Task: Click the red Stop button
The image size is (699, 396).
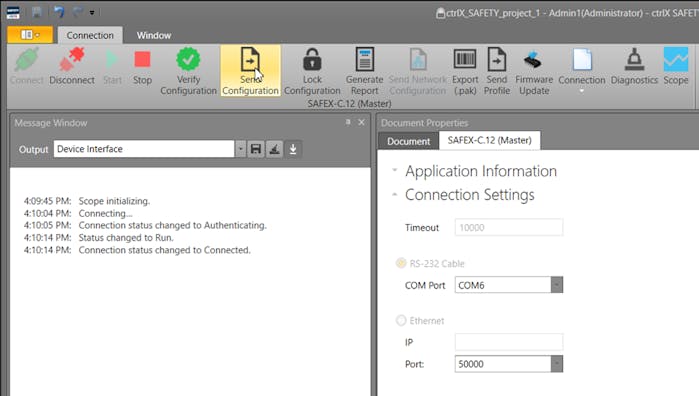Action: pyautogui.click(x=143, y=59)
